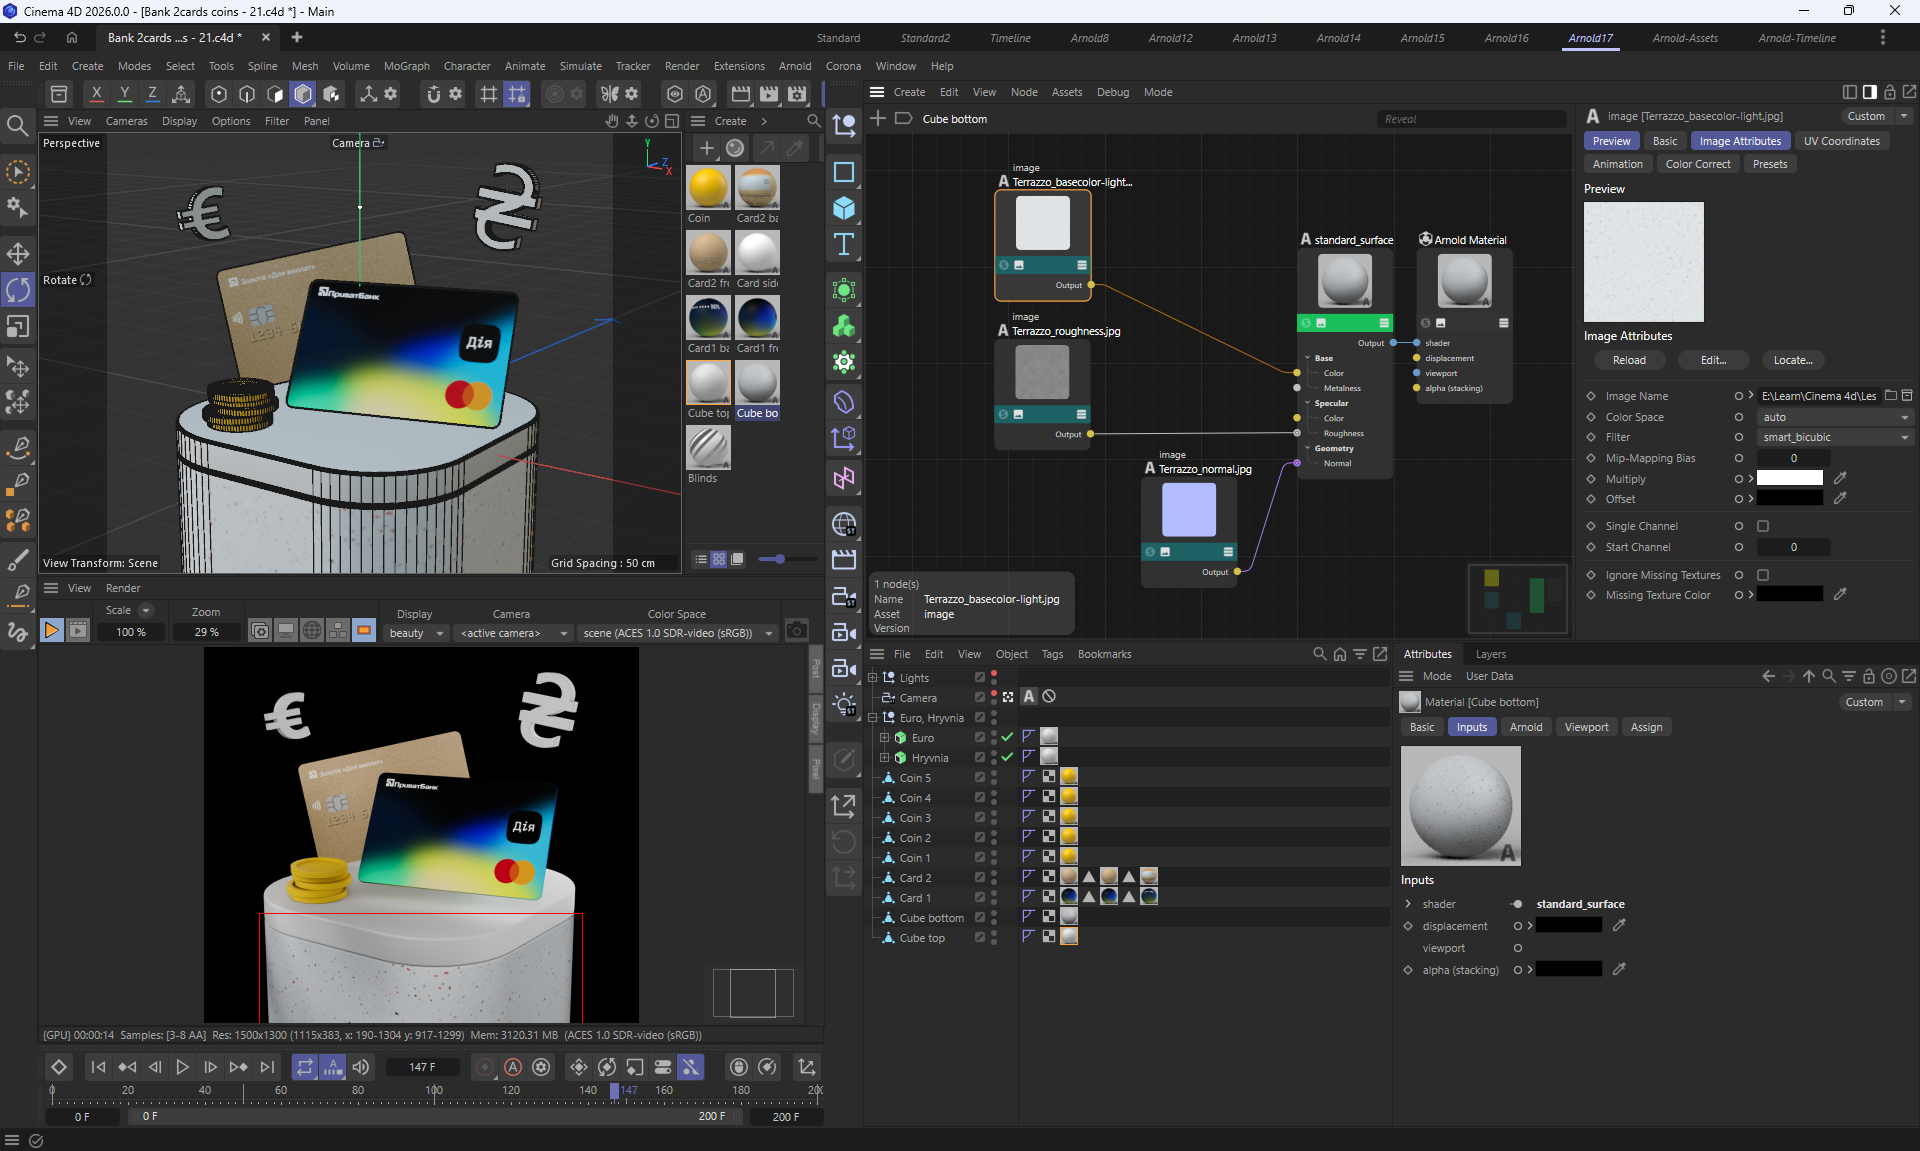Enable the Single Channel checkbox
Screen dimensions: 1920x1151
1763,526
